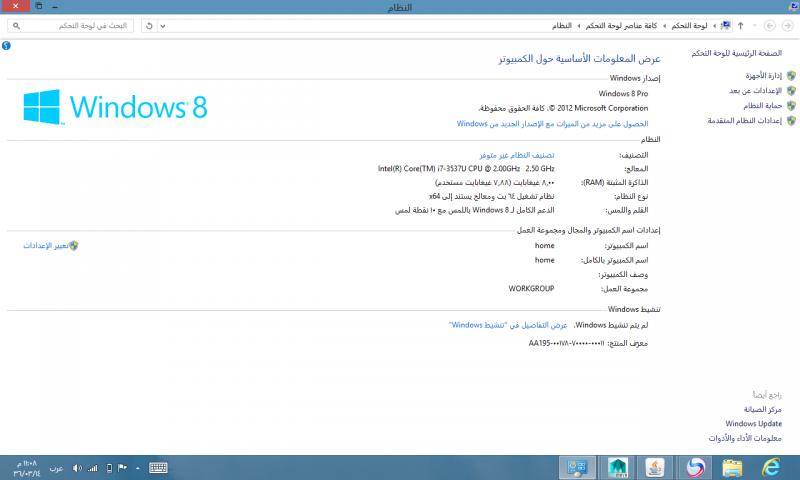
Task: Click the system icon in the title bar corner
Action: tap(793, 6)
